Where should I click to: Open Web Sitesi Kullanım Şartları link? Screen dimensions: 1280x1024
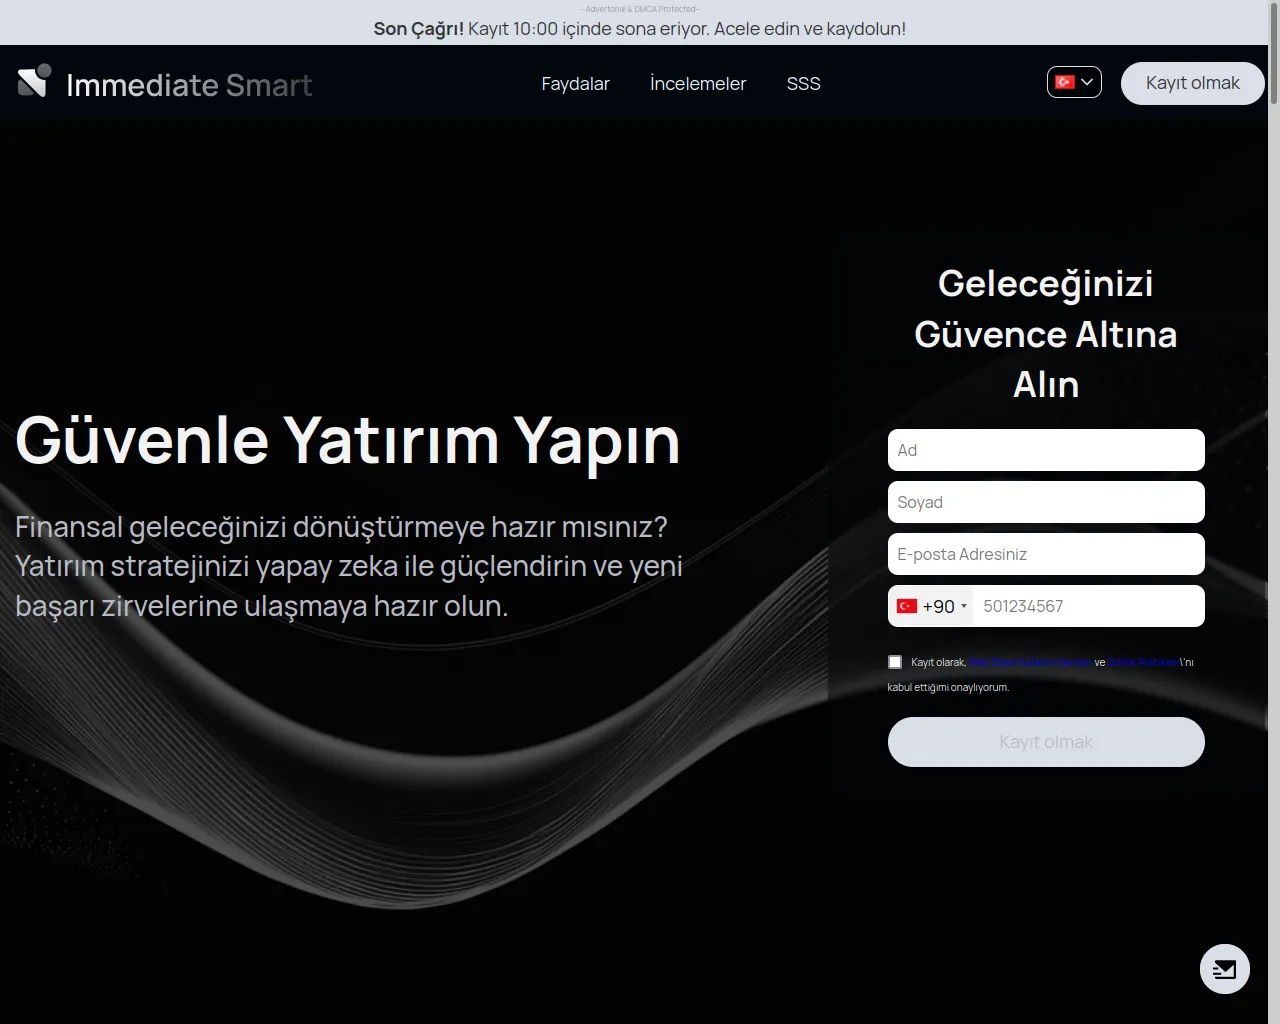click(1030, 662)
